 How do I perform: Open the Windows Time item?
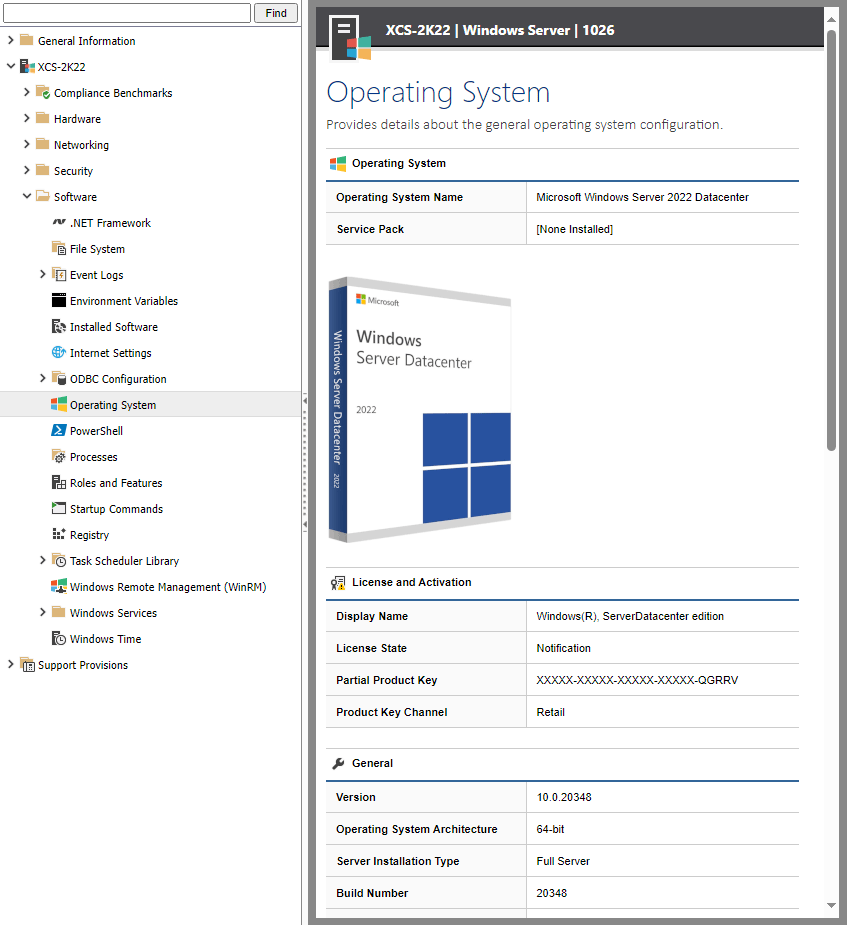point(106,638)
